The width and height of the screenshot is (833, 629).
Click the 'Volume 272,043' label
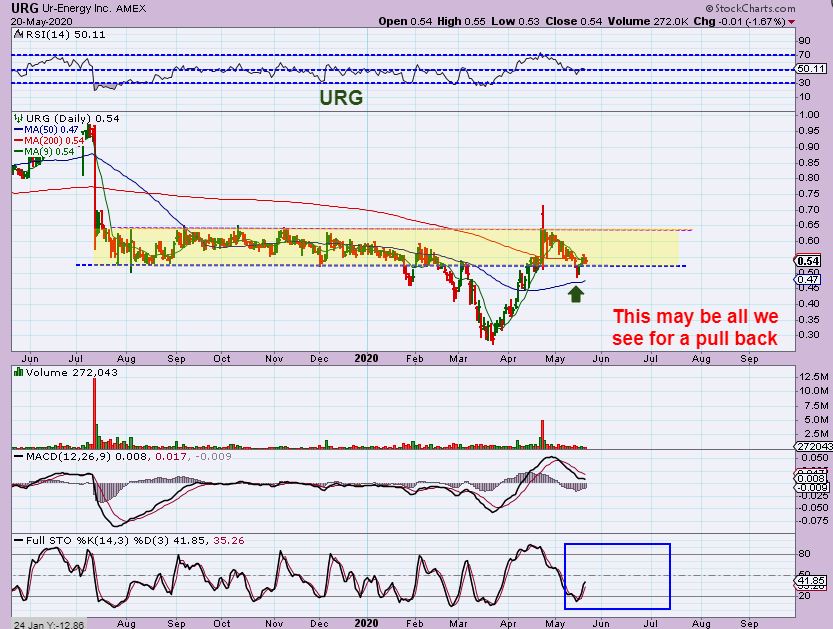click(72, 372)
